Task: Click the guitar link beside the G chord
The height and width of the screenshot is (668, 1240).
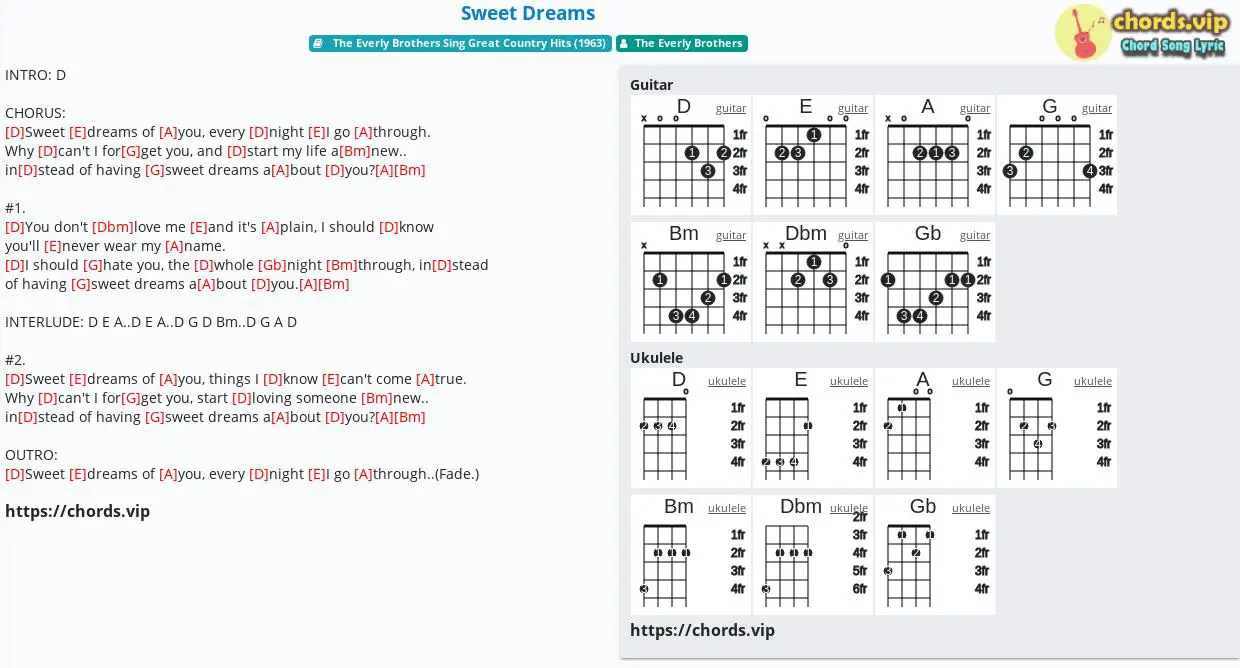Action: click(x=1097, y=108)
